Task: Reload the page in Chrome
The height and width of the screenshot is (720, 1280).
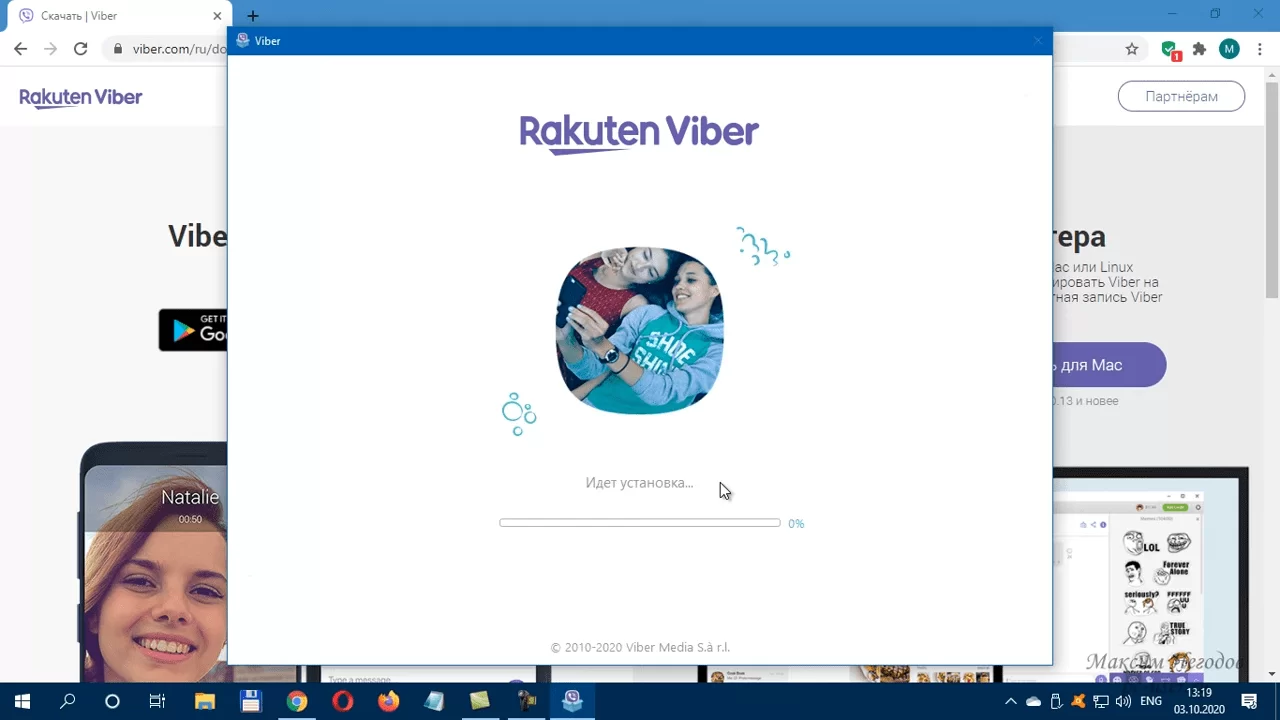Action: click(x=81, y=49)
